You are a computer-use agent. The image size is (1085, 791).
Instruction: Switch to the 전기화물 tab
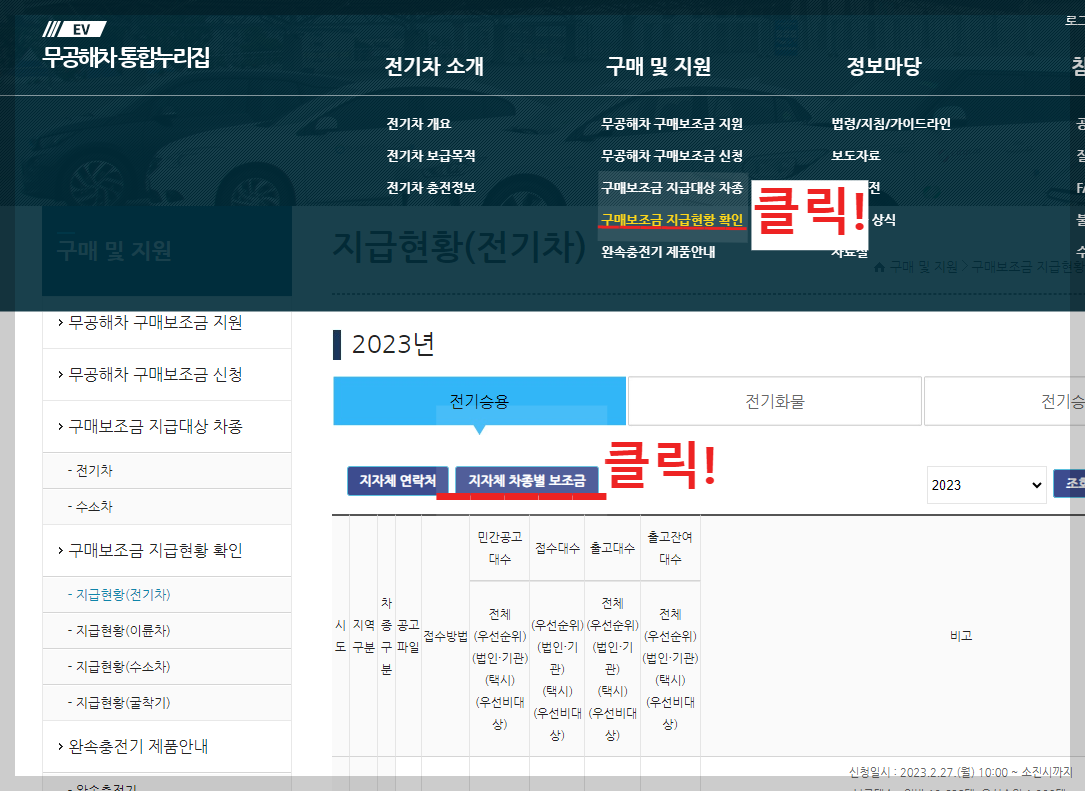pyautogui.click(x=774, y=400)
